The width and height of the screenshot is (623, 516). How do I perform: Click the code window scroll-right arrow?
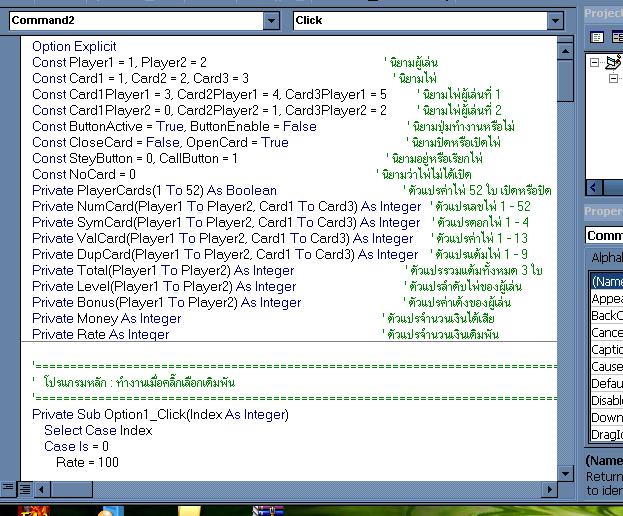[x=549, y=489]
